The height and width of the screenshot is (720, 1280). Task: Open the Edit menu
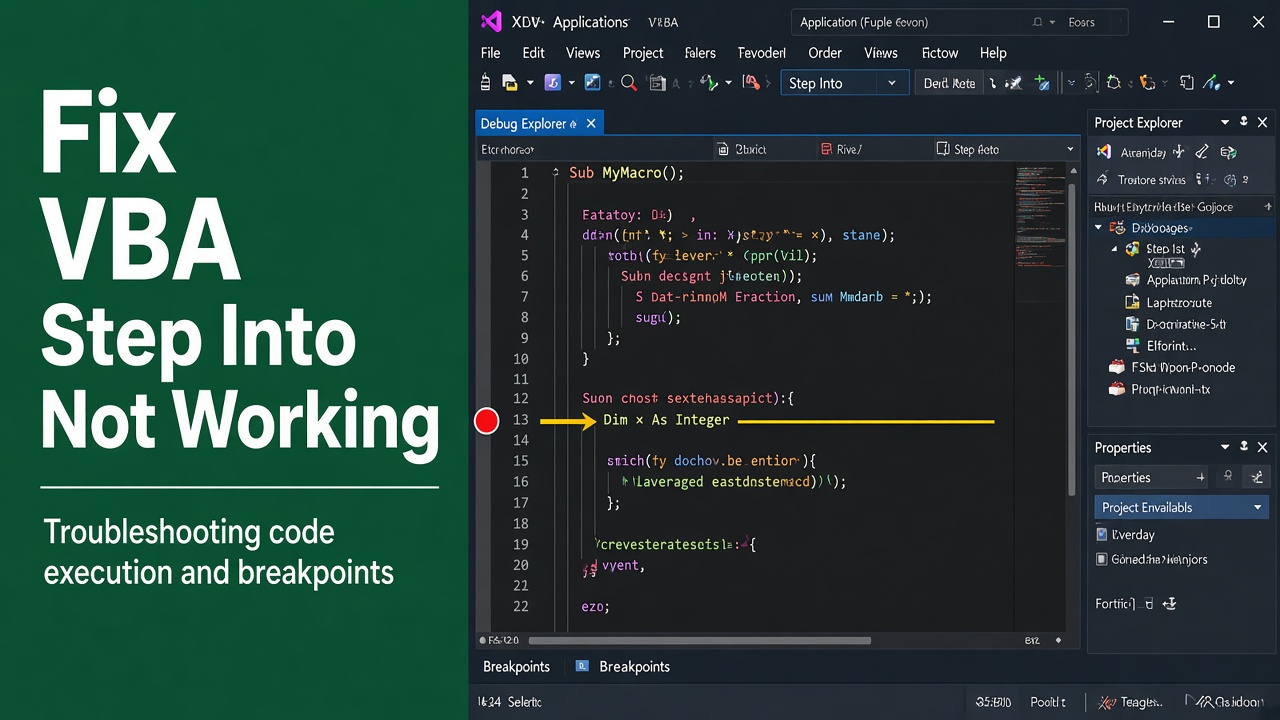pyautogui.click(x=533, y=53)
